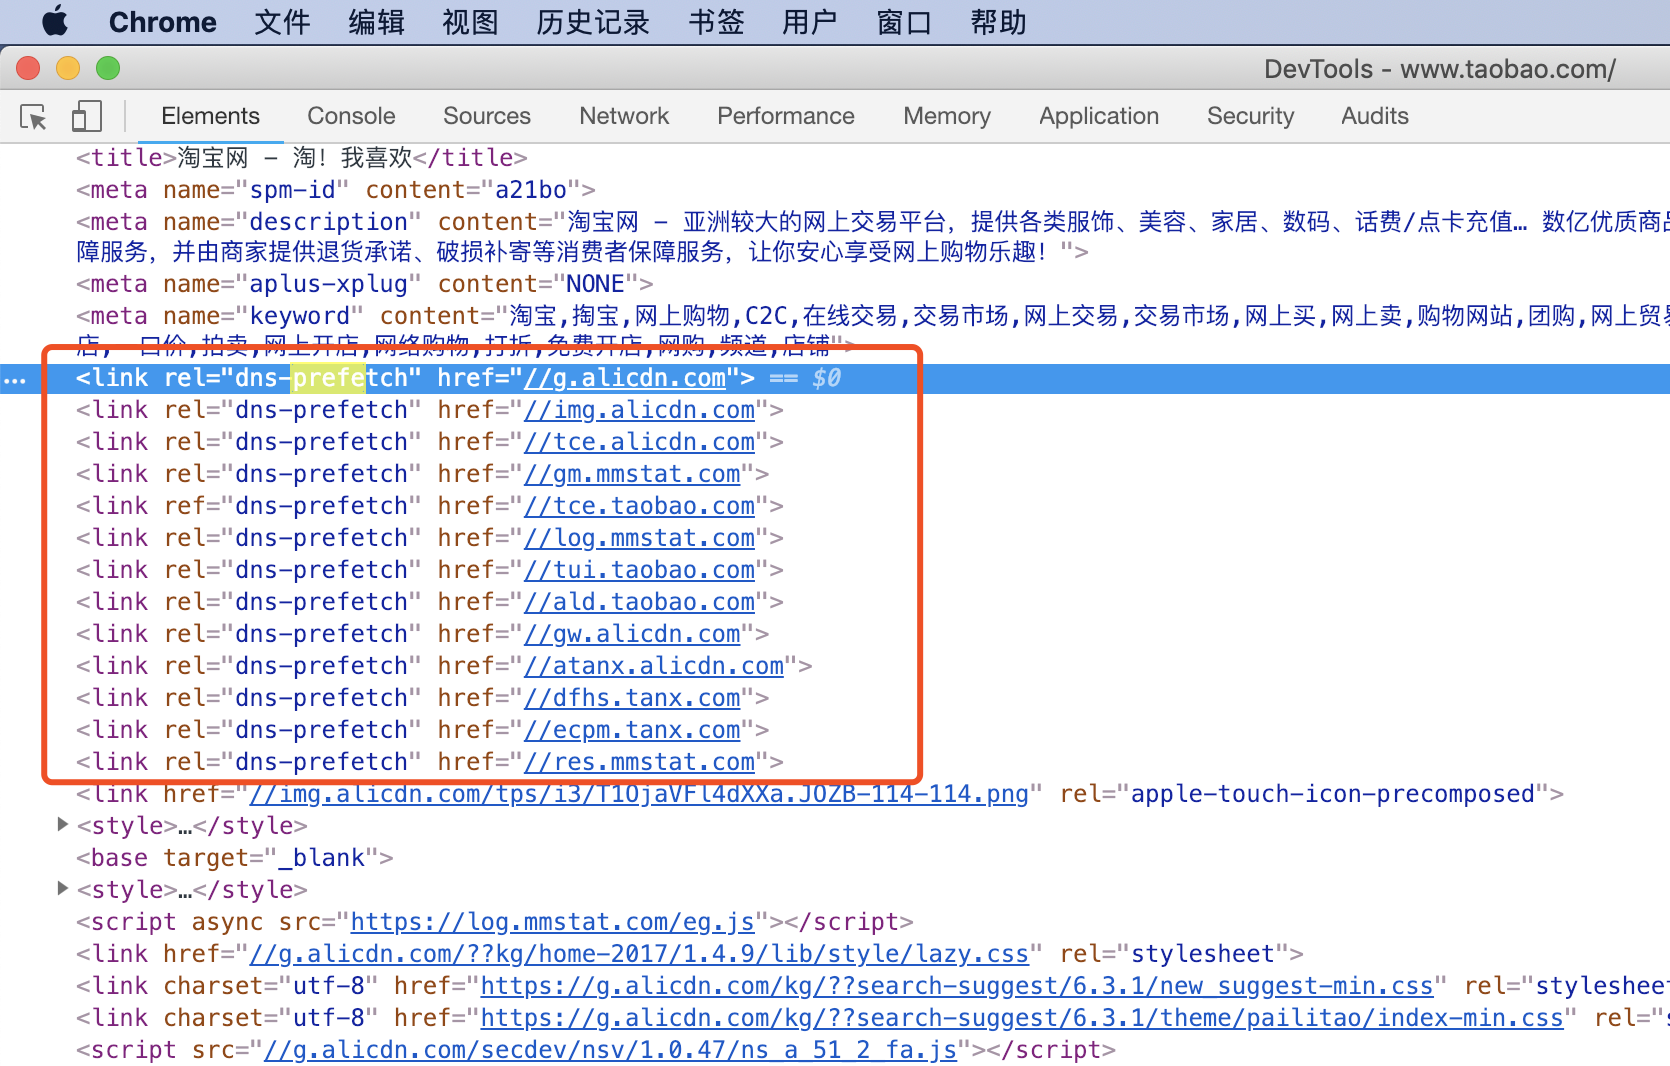This screenshot has height=1066, width=1670.
Task: Open the 用户 menu
Action: [809, 22]
